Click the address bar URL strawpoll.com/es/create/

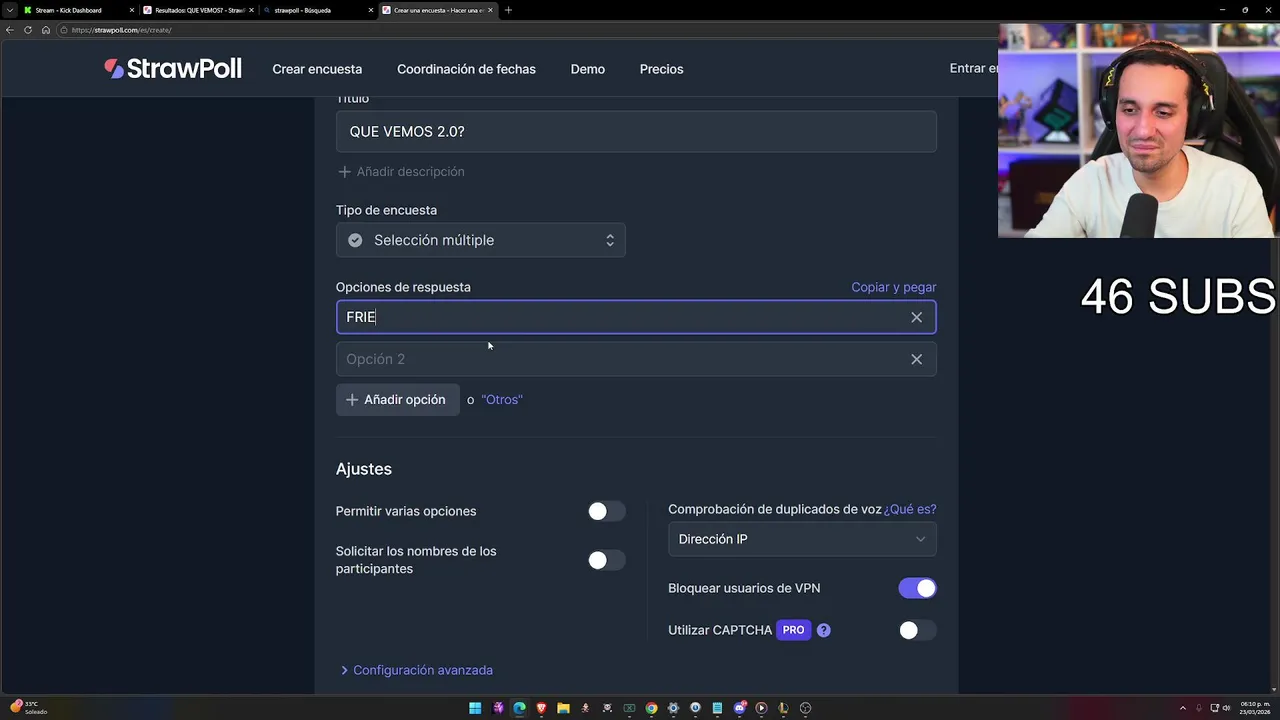[x=121, y=30]
